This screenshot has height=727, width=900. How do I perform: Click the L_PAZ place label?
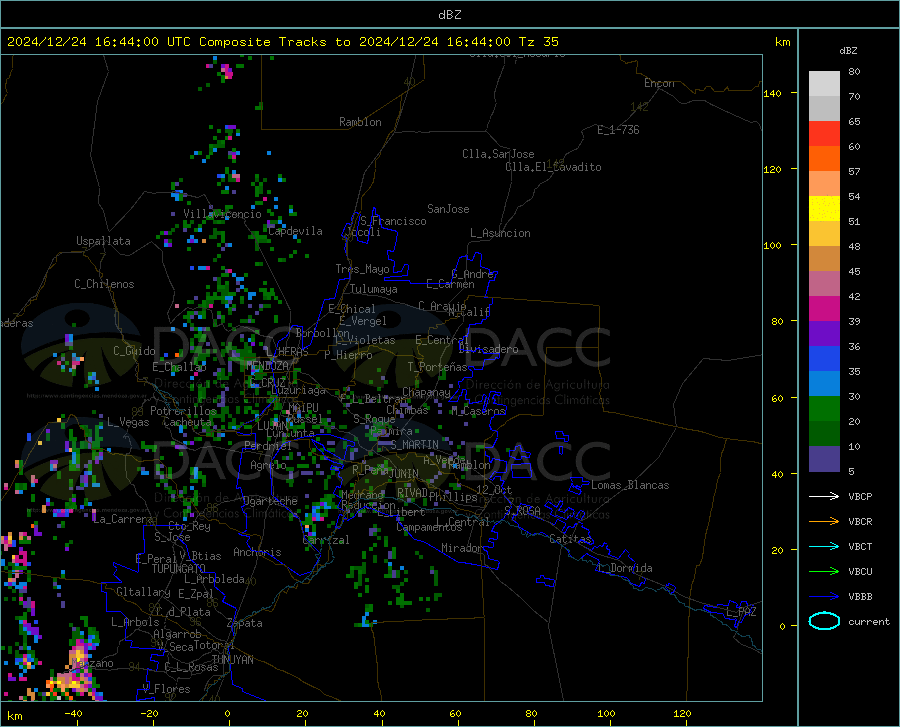[741, 612]
